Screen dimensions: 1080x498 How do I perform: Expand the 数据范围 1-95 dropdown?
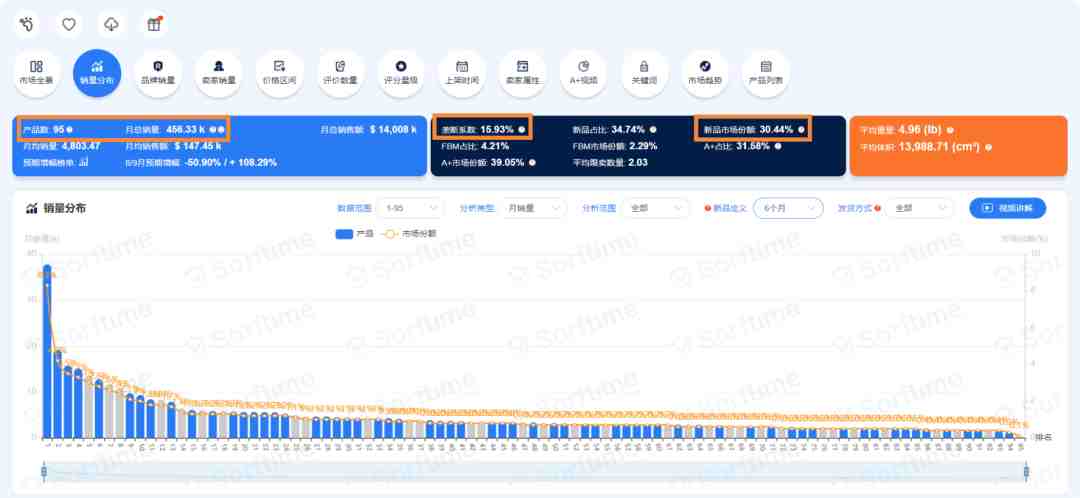411,208
